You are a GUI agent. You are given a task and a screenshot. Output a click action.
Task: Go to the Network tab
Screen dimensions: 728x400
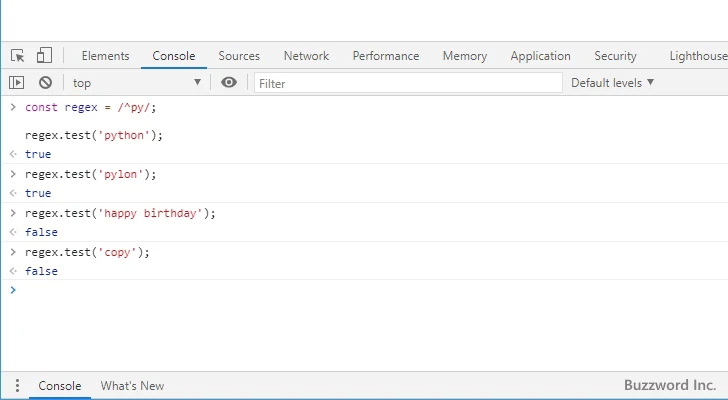(306, 56)
